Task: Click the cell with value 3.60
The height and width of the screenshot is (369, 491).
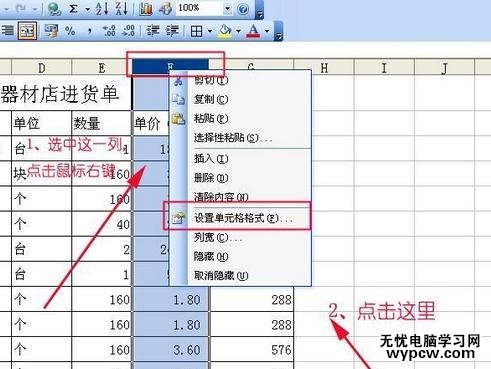Action: click(x=171, y=349)
